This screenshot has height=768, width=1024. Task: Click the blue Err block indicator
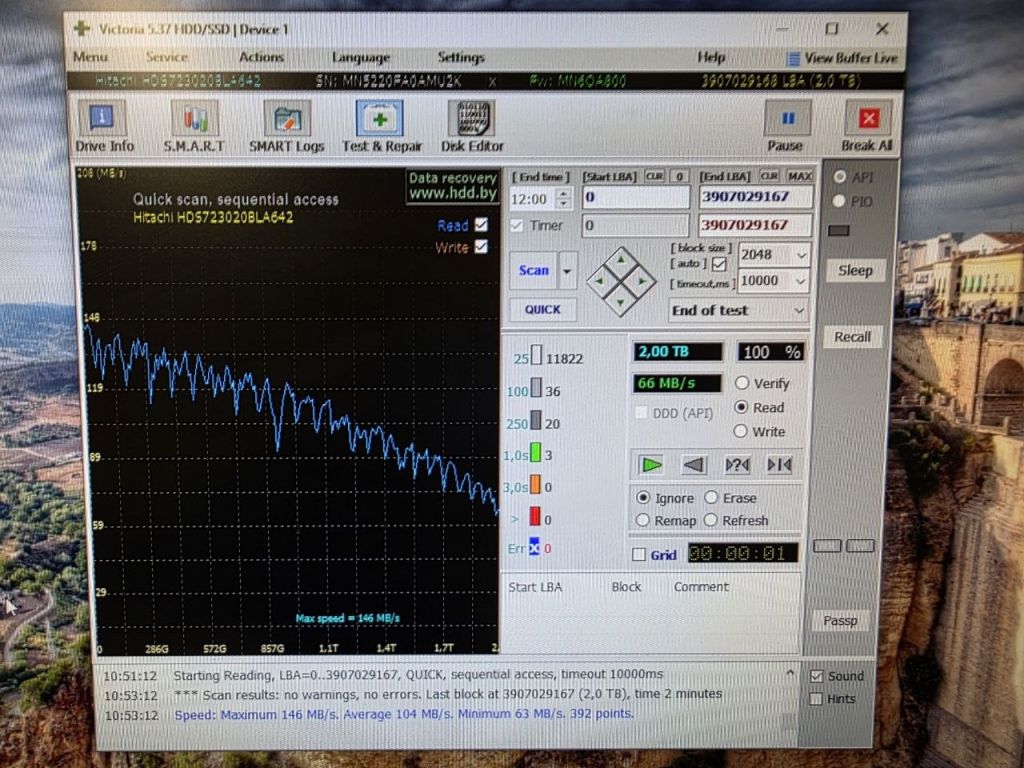point(534,547)
